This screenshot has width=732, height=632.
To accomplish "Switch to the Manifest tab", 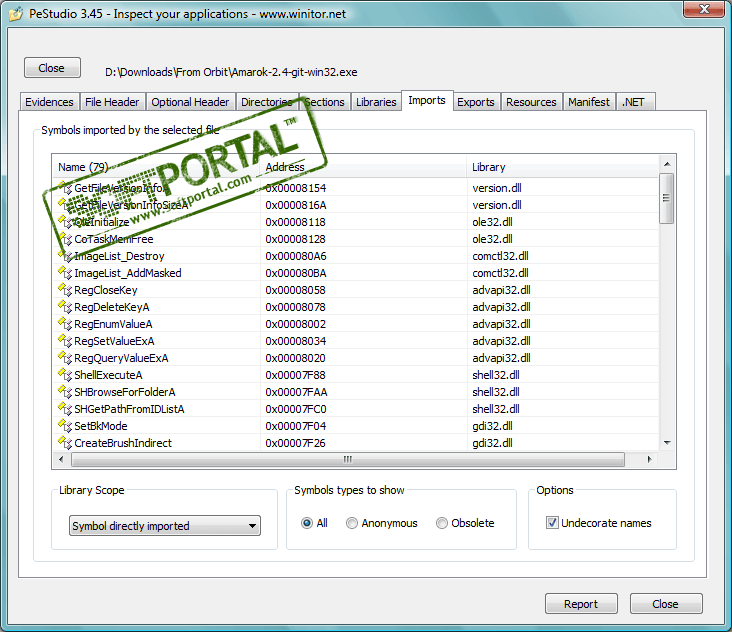I will tap(589, 102).
